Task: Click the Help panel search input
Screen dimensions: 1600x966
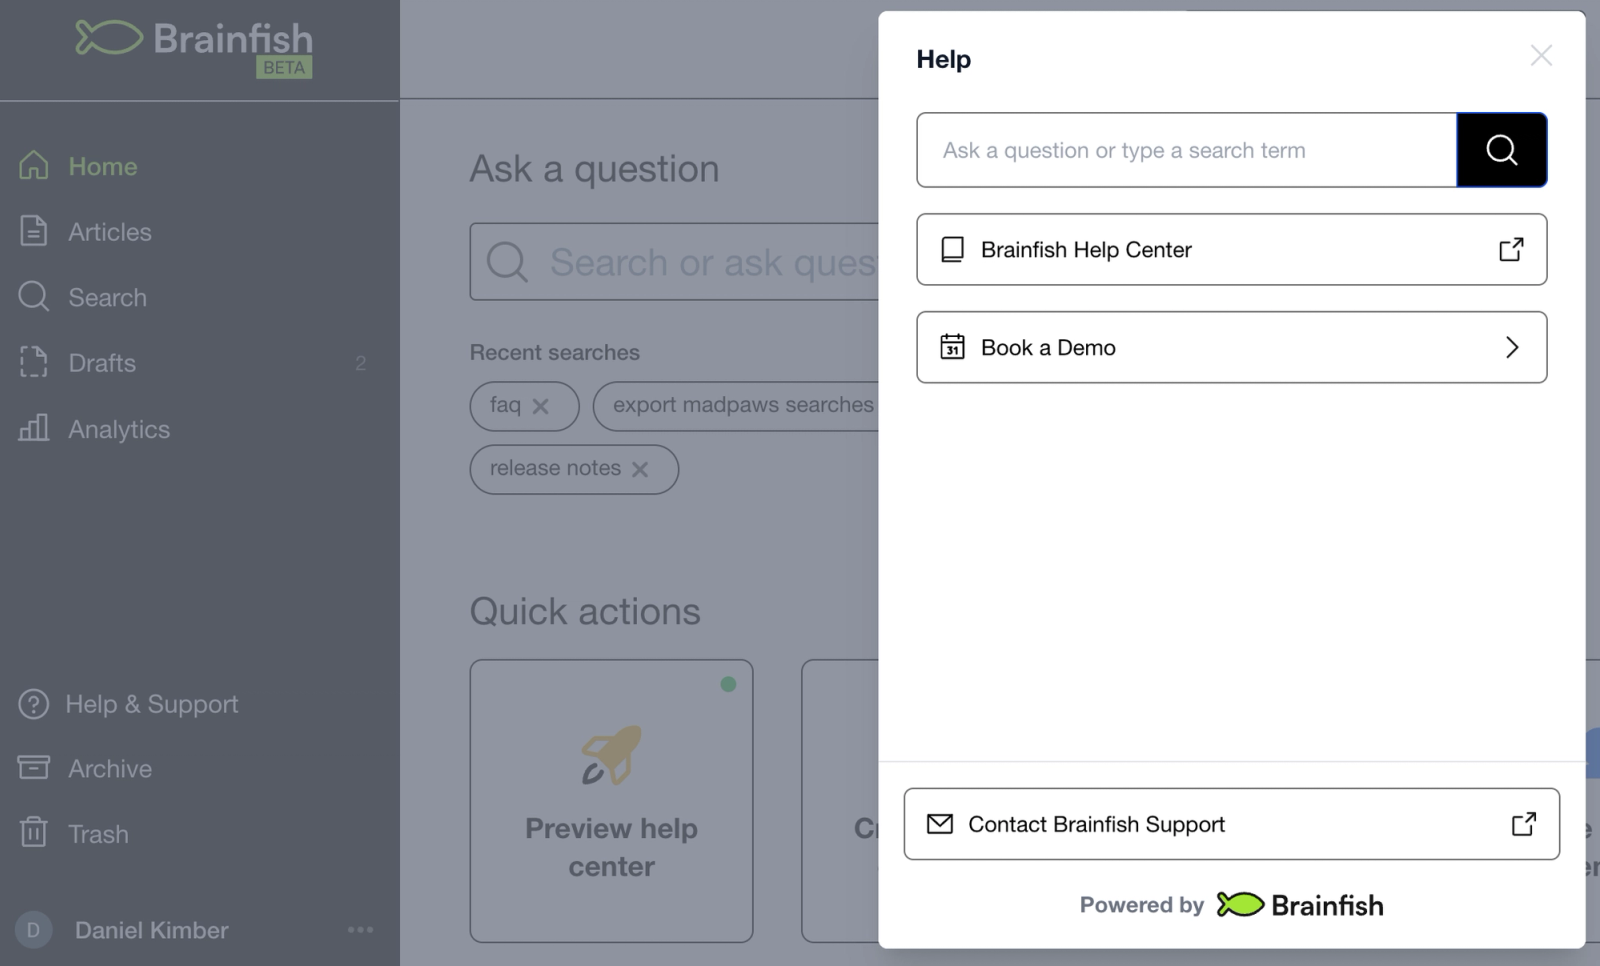Action: [x=1186, y=150]
